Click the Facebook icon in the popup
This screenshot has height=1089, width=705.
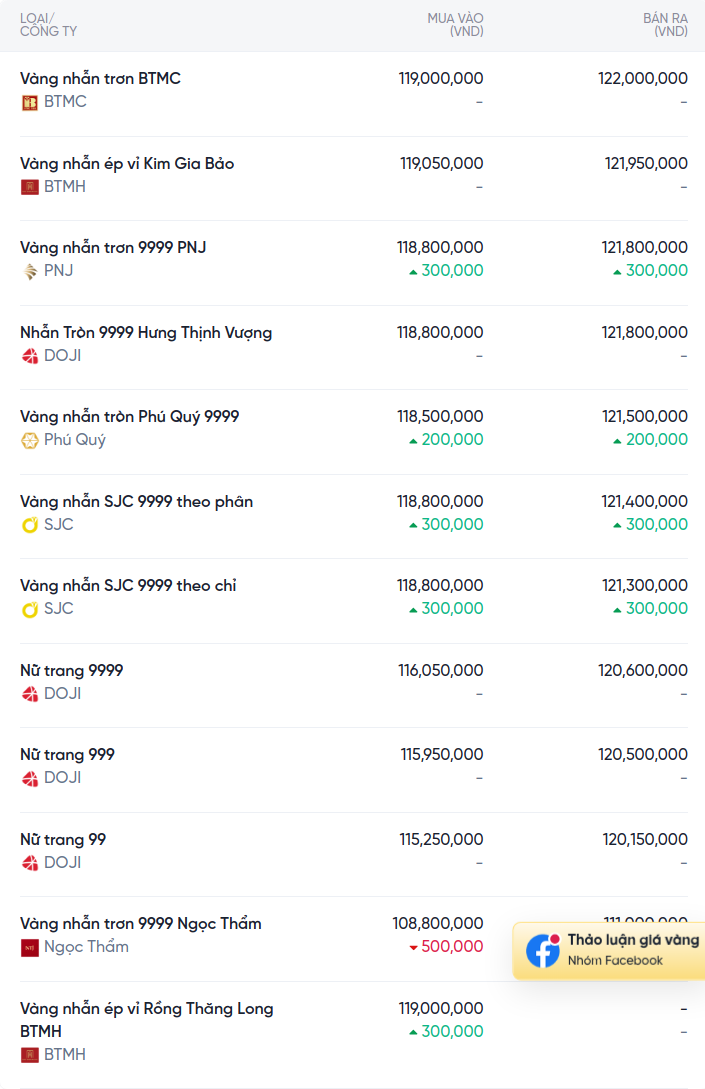click(543, 950)
